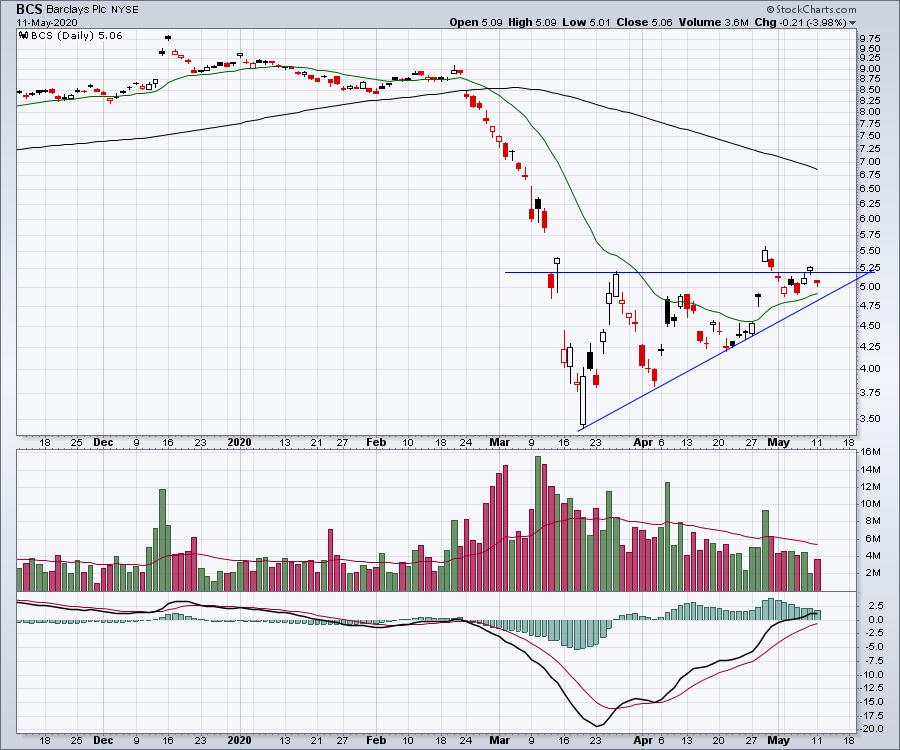Click the 16M volume axis label
The height and width of the screenshot is (750, 900).
tap(870, 452)
